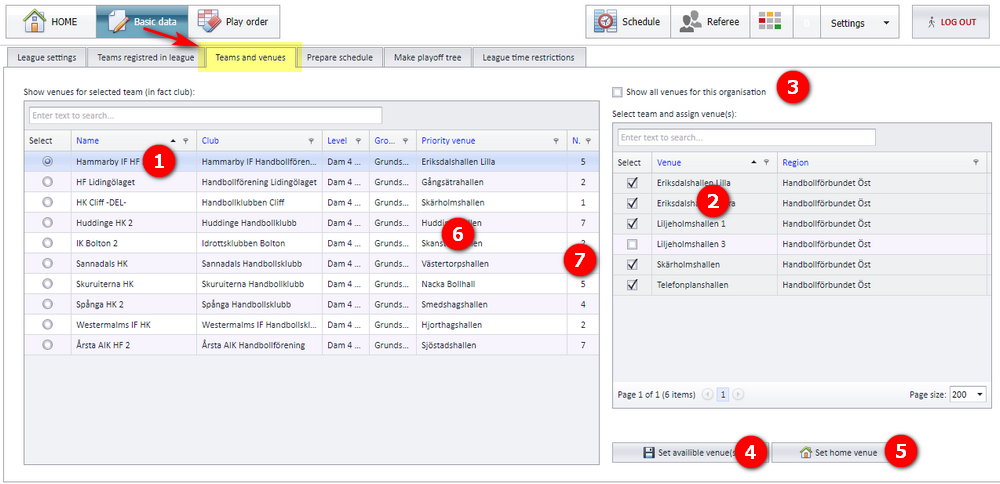
Task: Uncheck Skärholmshallen venue checkbox
Action: point(632,264)
